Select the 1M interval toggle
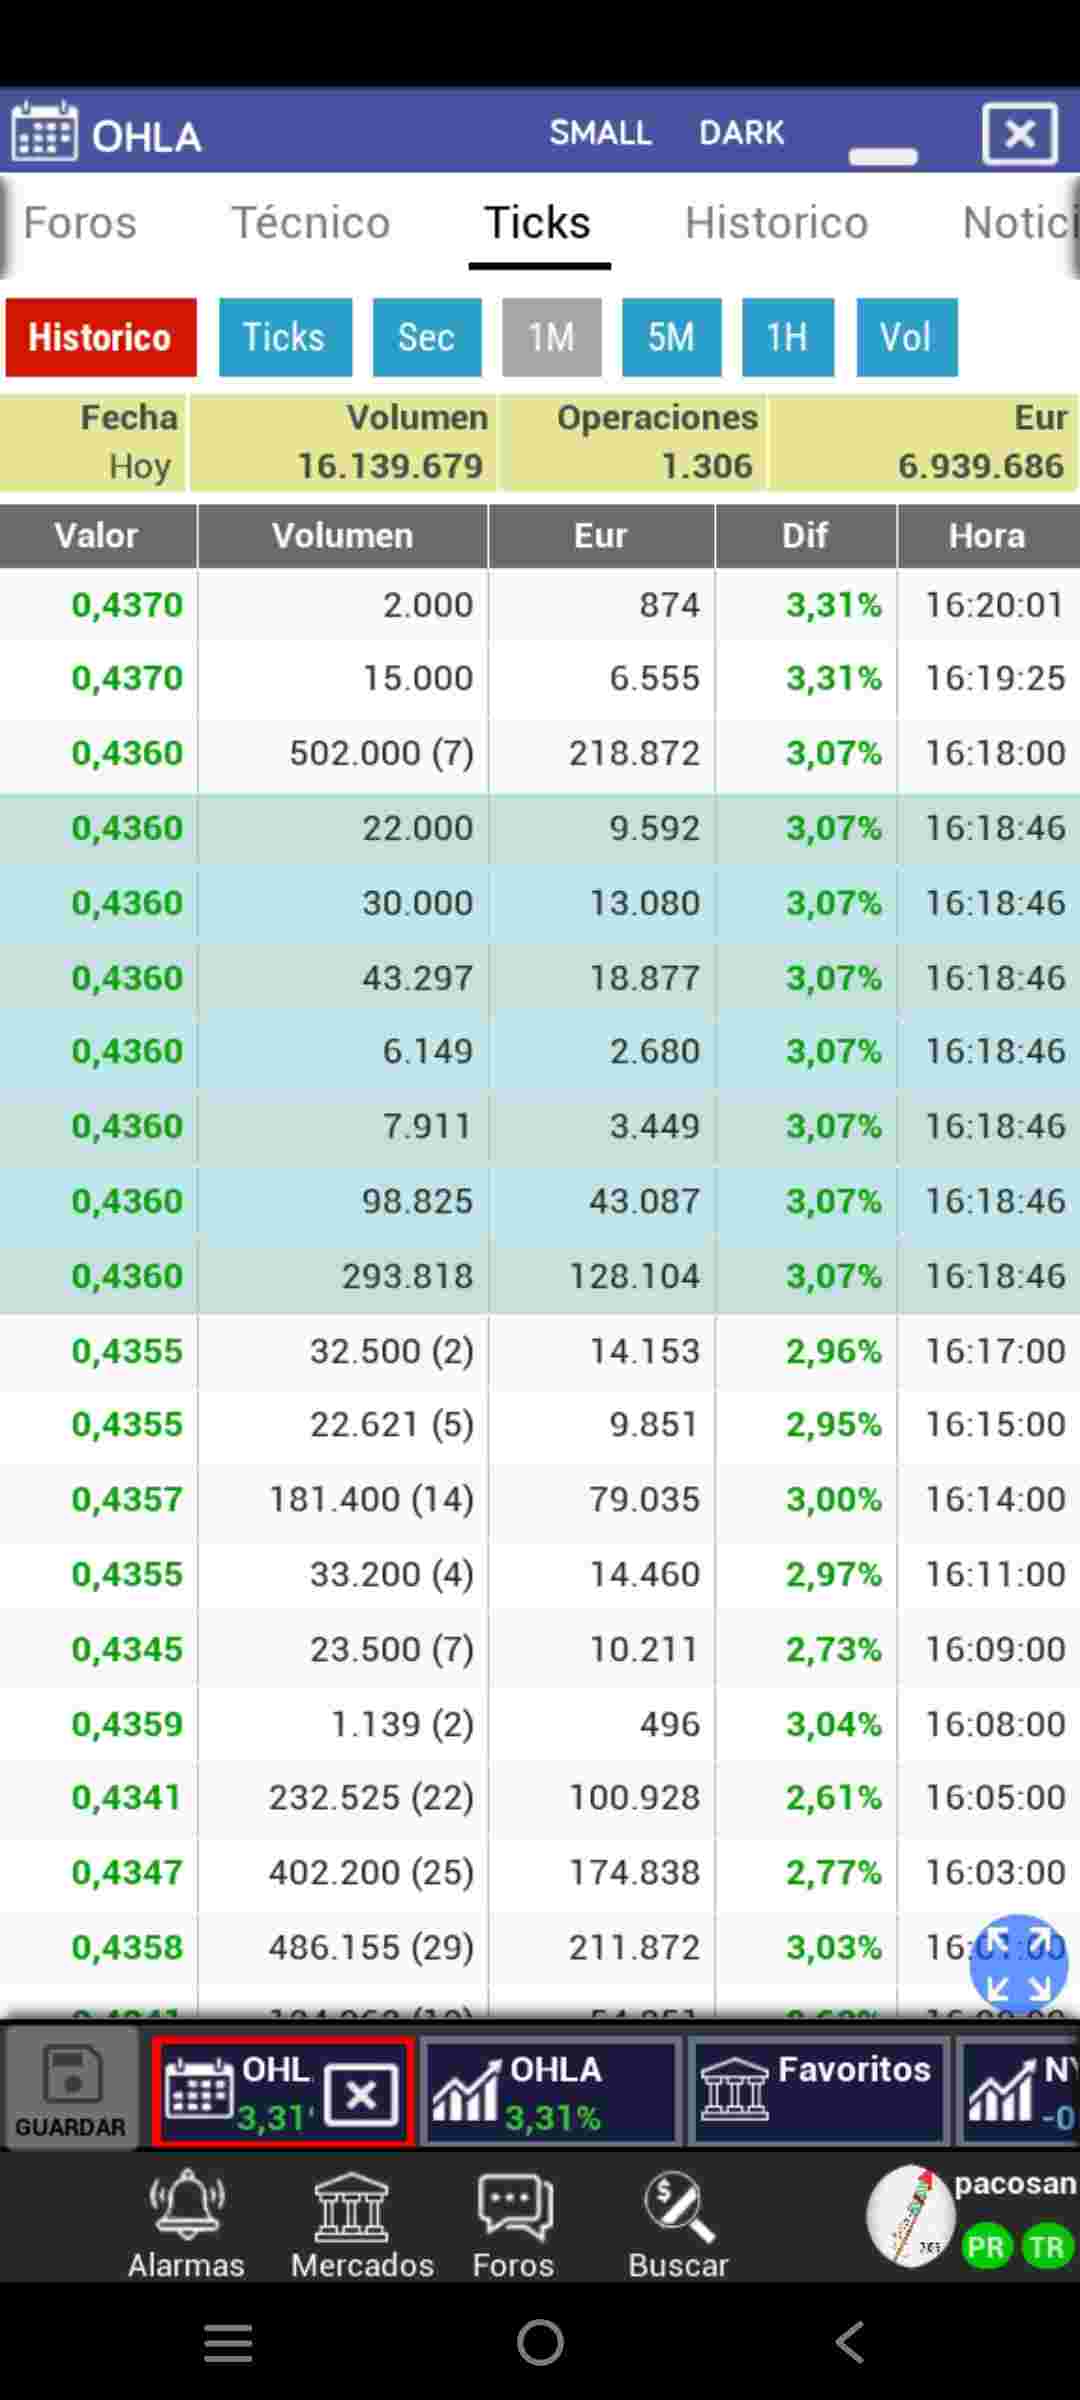 [551, 337]
